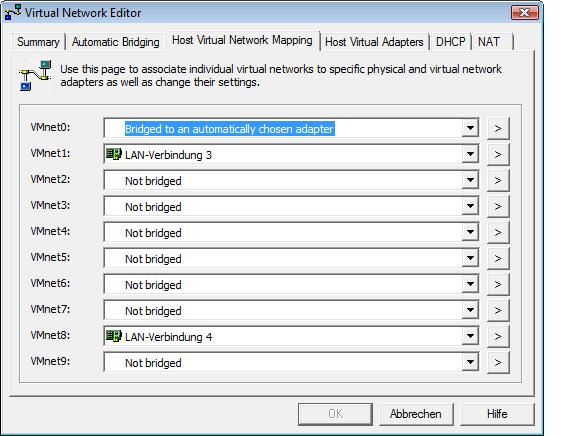Open the VMnet9 options arrow button
This screenshot has height=436, width=569.
click(x=498, y=362)
